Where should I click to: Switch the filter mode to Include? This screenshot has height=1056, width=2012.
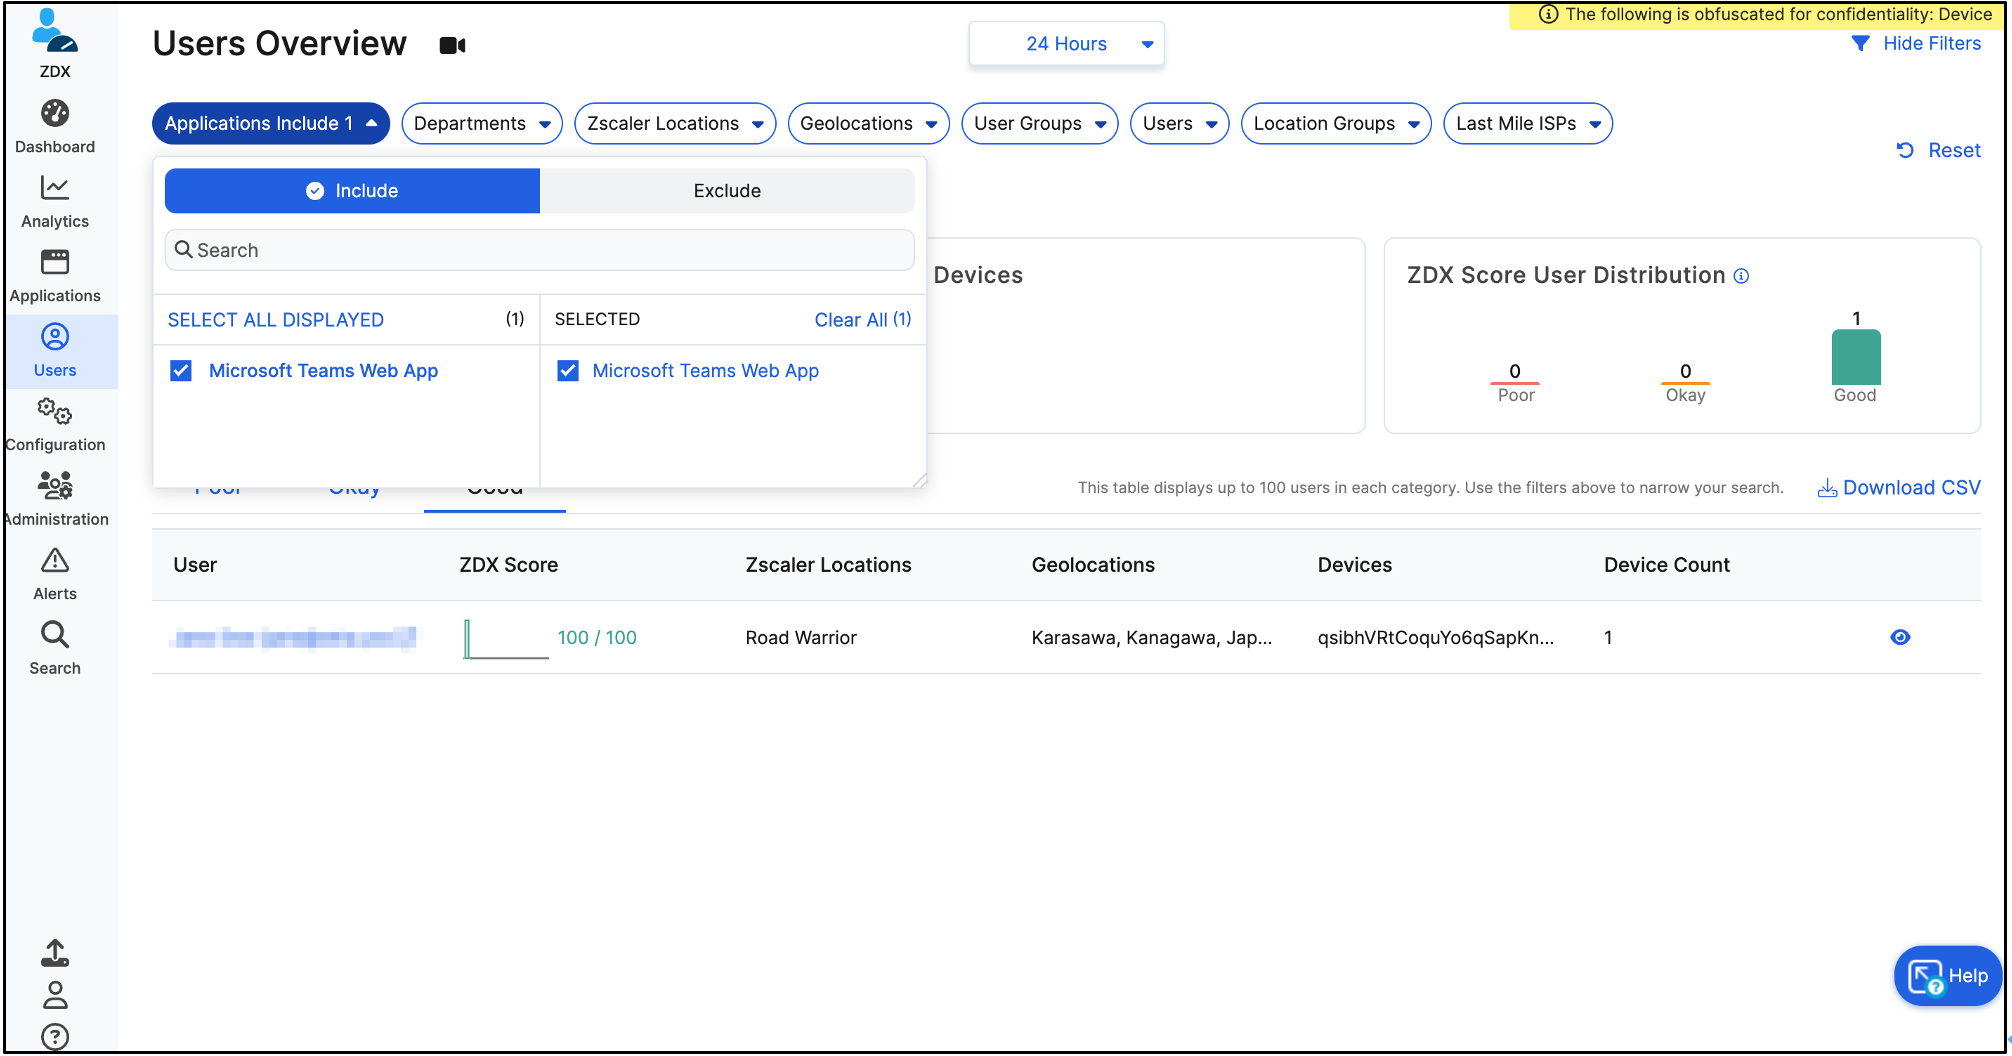352,191
